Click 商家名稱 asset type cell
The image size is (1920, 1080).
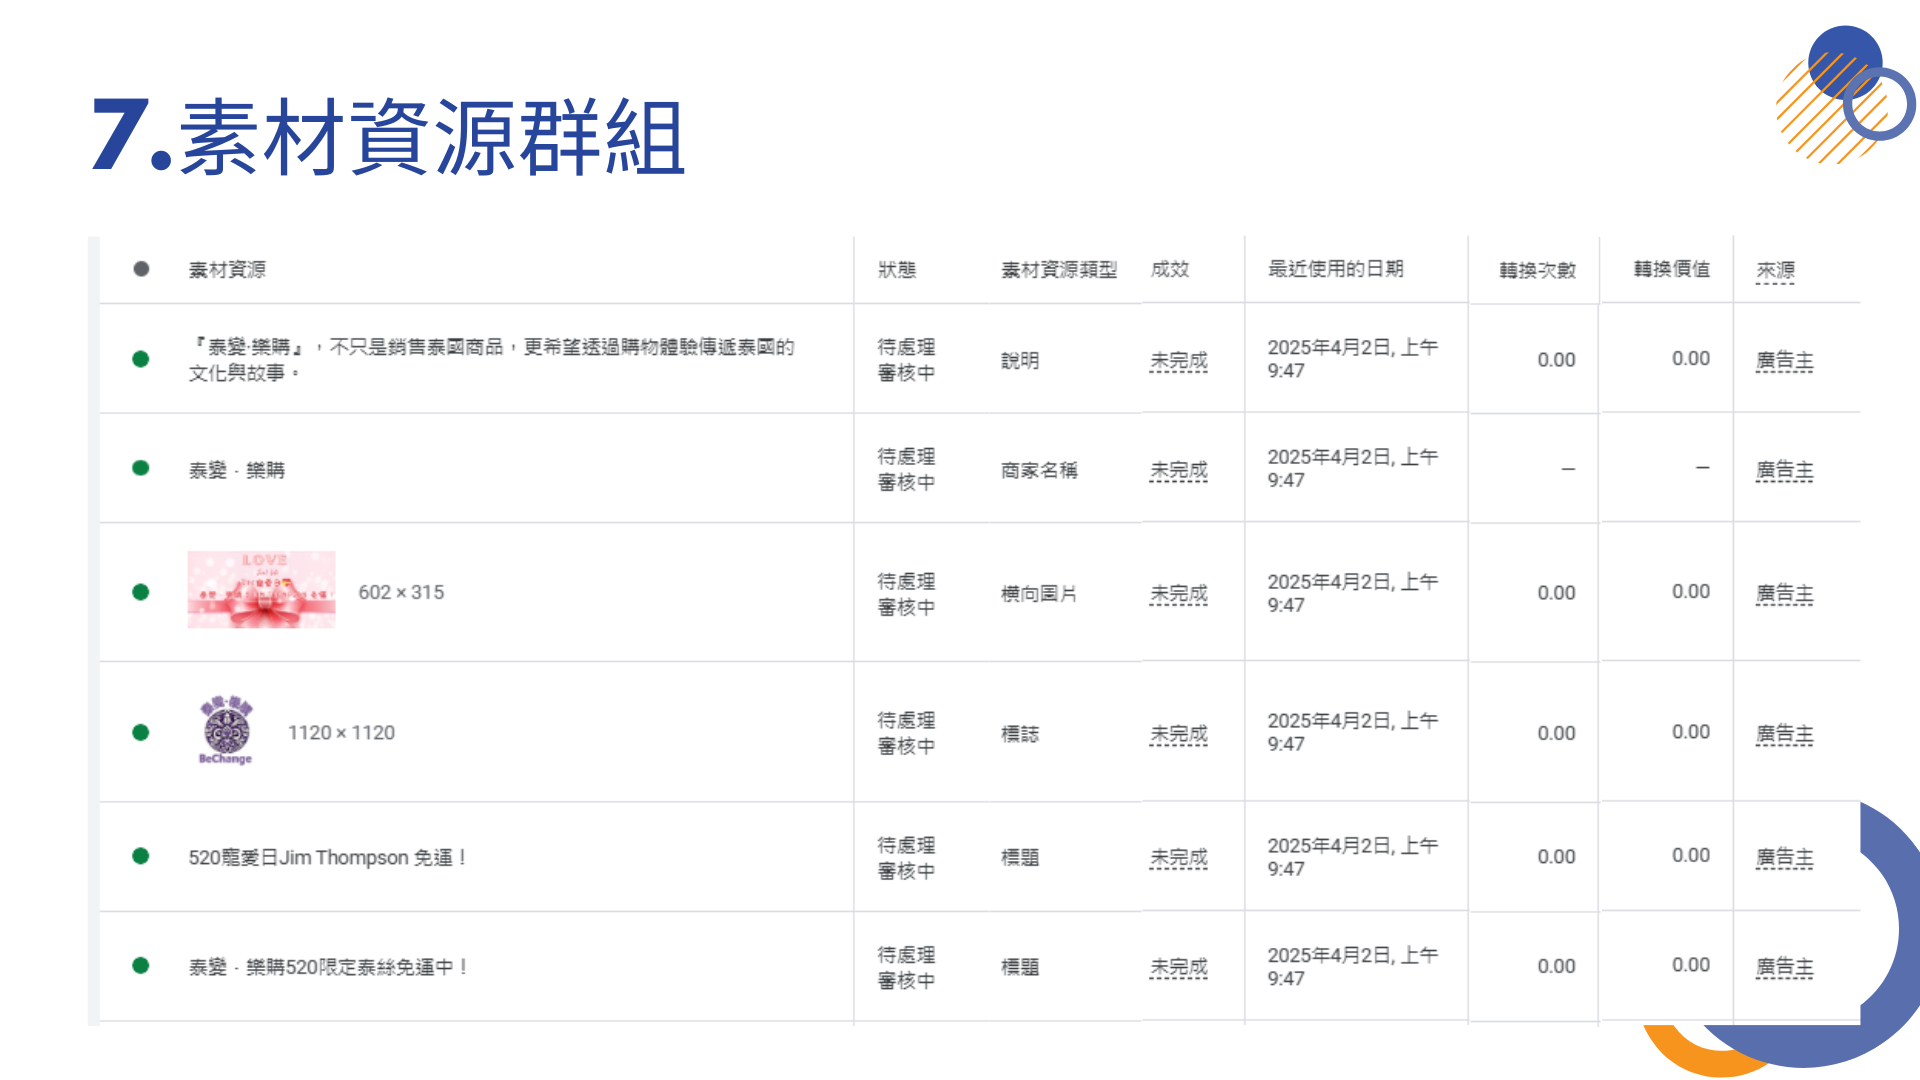tap(1039, 470)
